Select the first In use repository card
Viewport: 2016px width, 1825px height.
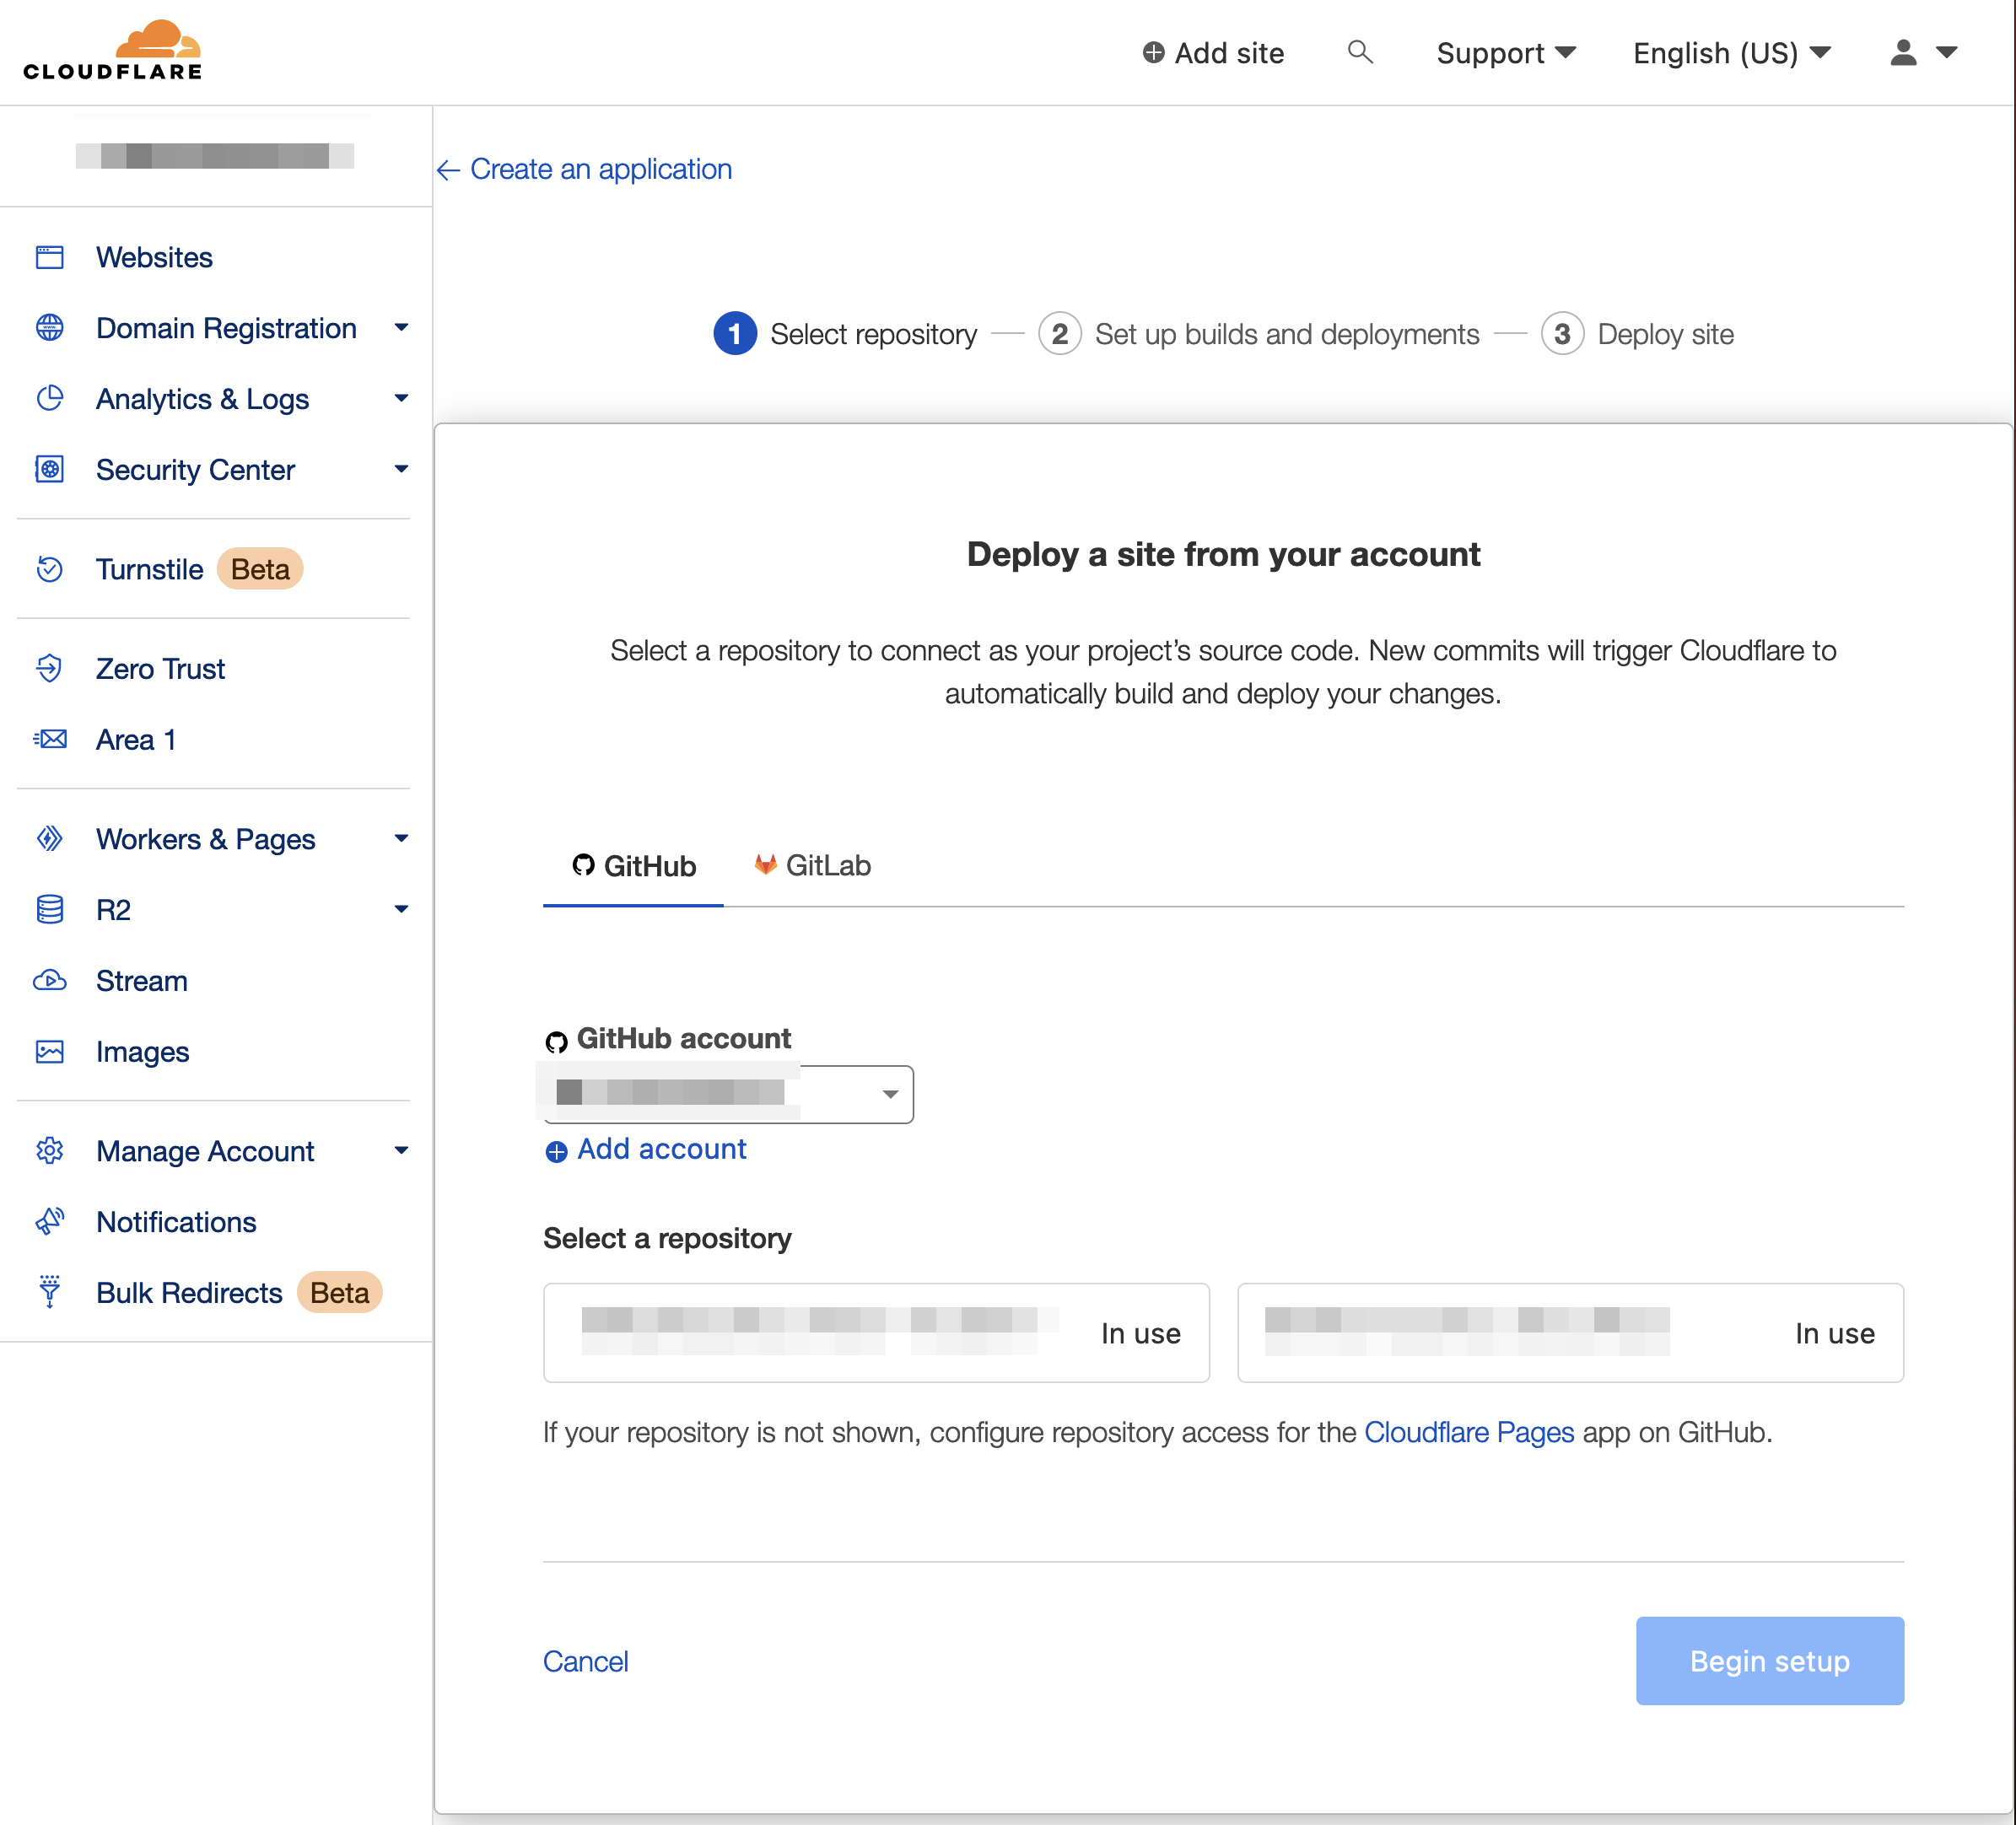click(x=876, y=1333)
